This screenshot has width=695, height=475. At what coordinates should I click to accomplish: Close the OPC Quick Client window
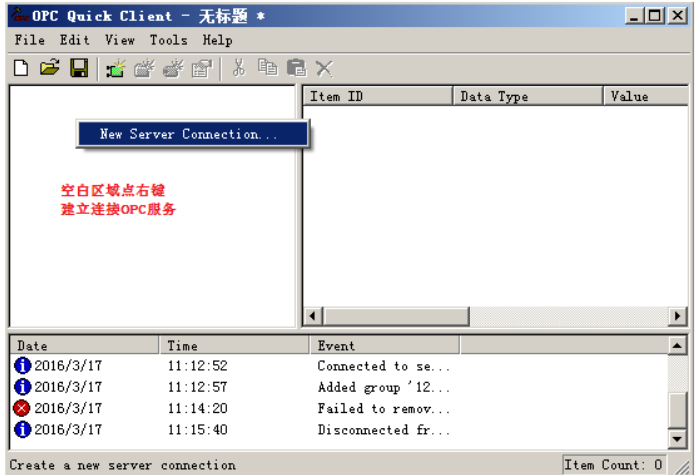tap(678, 16)
